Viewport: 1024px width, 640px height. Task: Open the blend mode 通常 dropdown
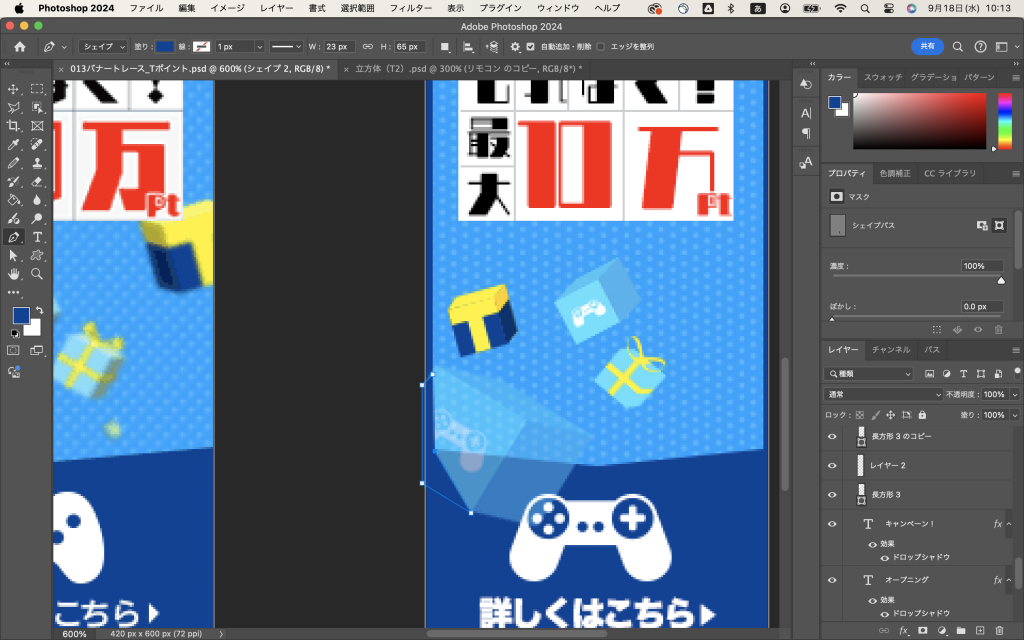868,395
